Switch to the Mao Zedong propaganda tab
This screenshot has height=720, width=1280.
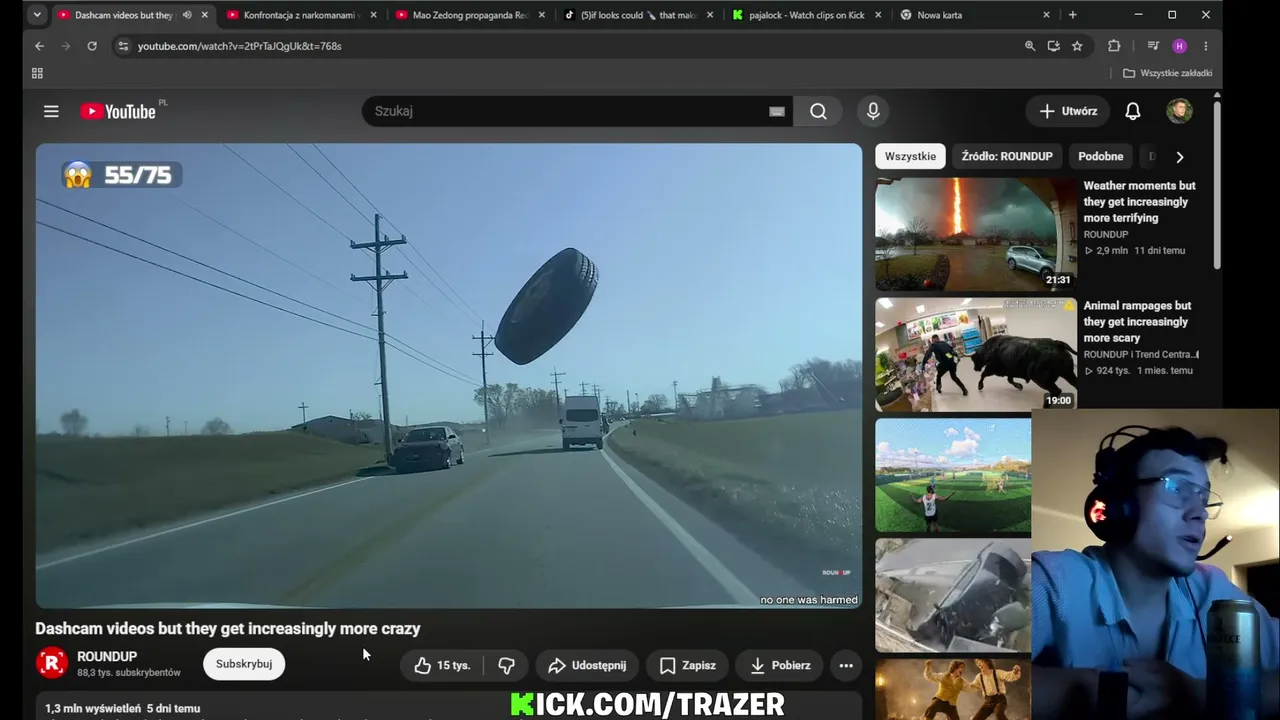coord(471,15)
